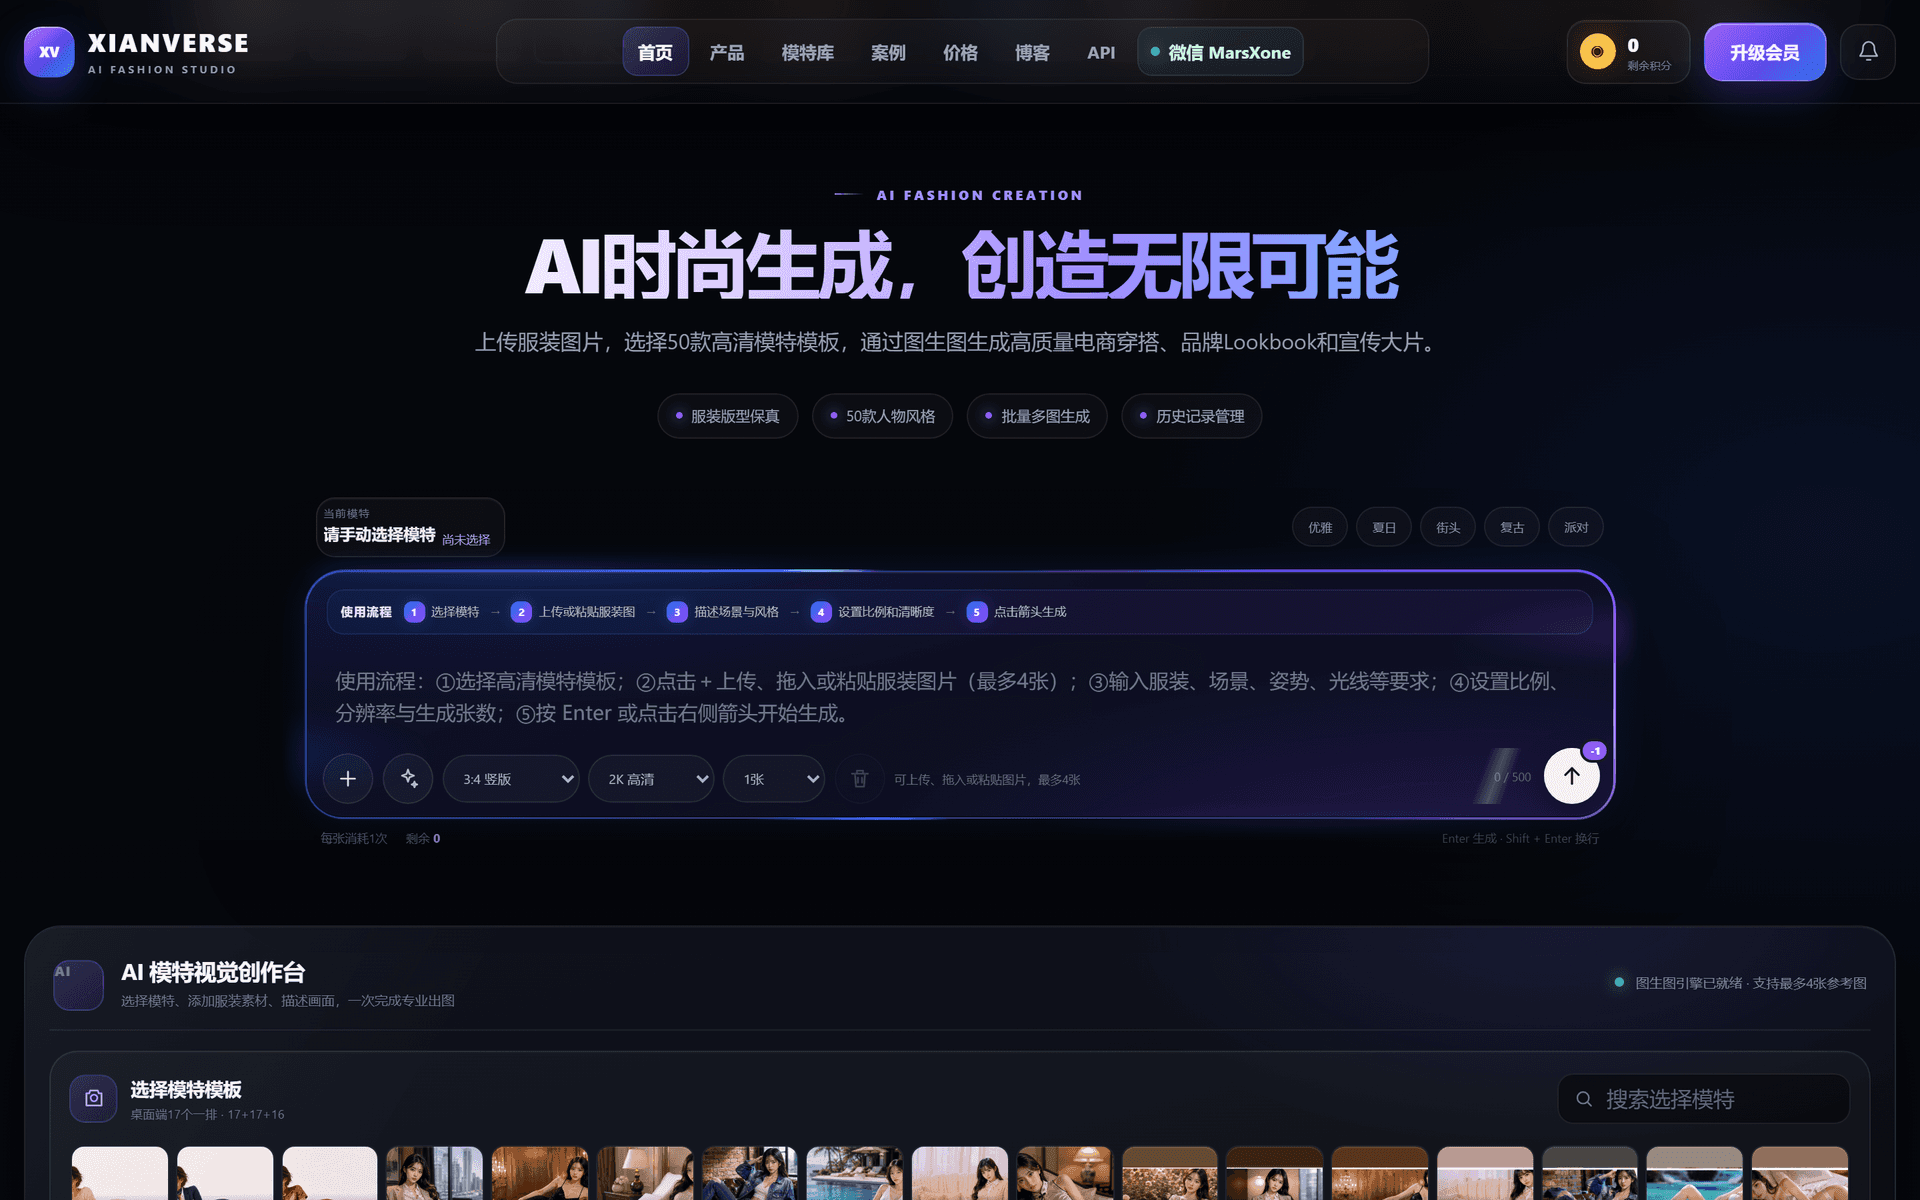Click the XIANVERSE brand name
Viewport: 1920px width, 1200px height.
[x=168, y=43]
